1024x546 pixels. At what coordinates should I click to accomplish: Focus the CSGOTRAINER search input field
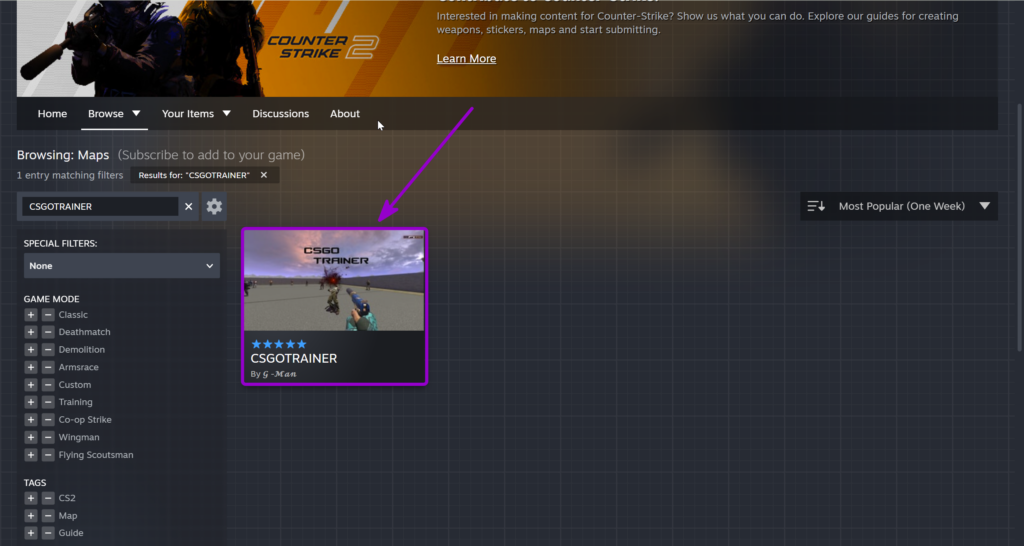pyautogui.click(x=101, y=206)
